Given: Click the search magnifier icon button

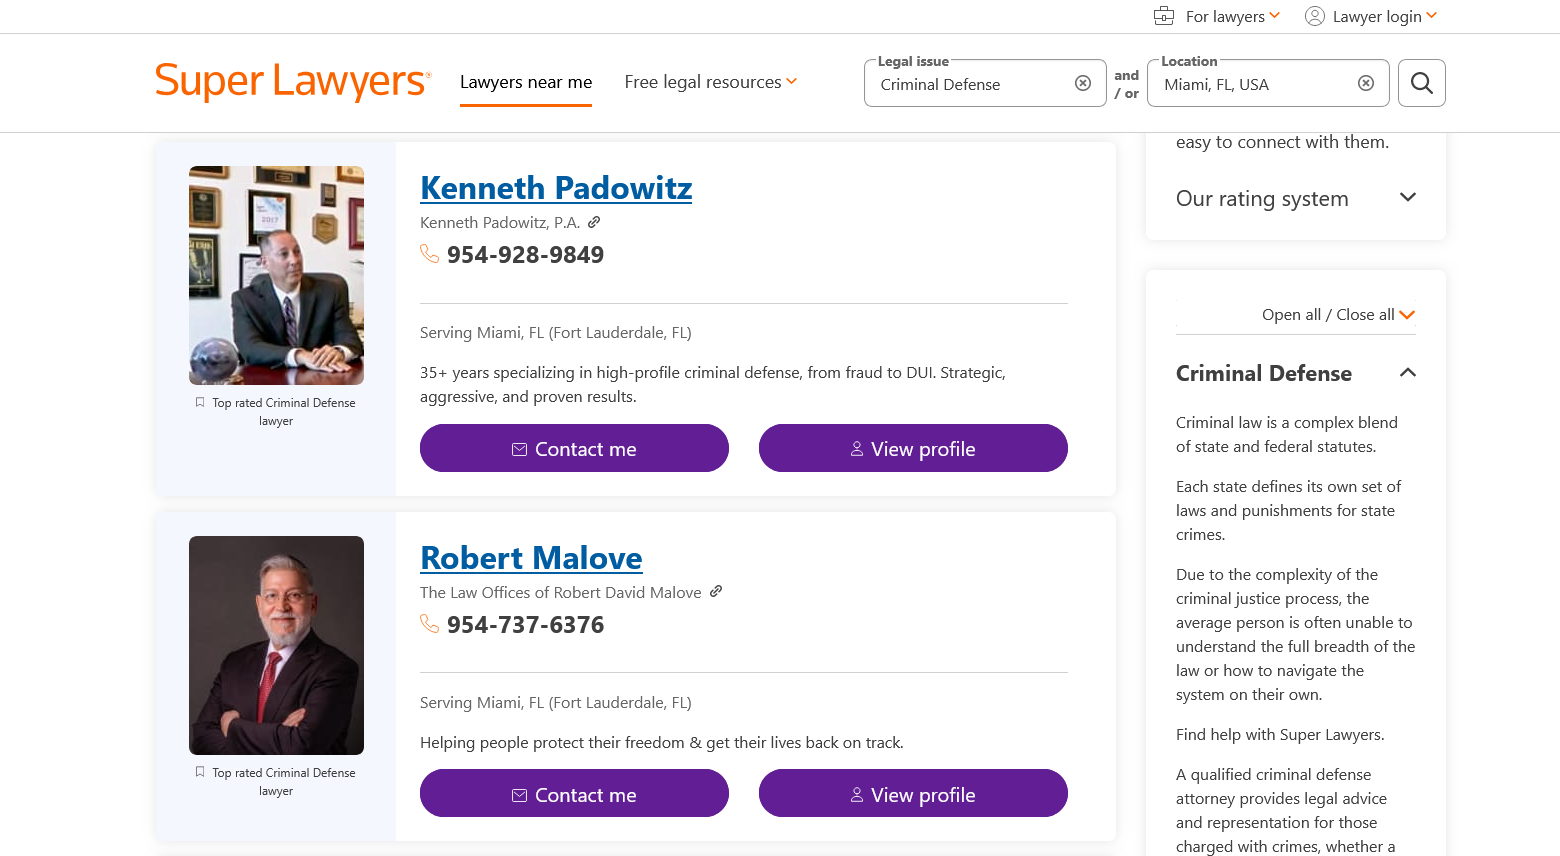Looking at the screenshot, I should coord(1421,83).
